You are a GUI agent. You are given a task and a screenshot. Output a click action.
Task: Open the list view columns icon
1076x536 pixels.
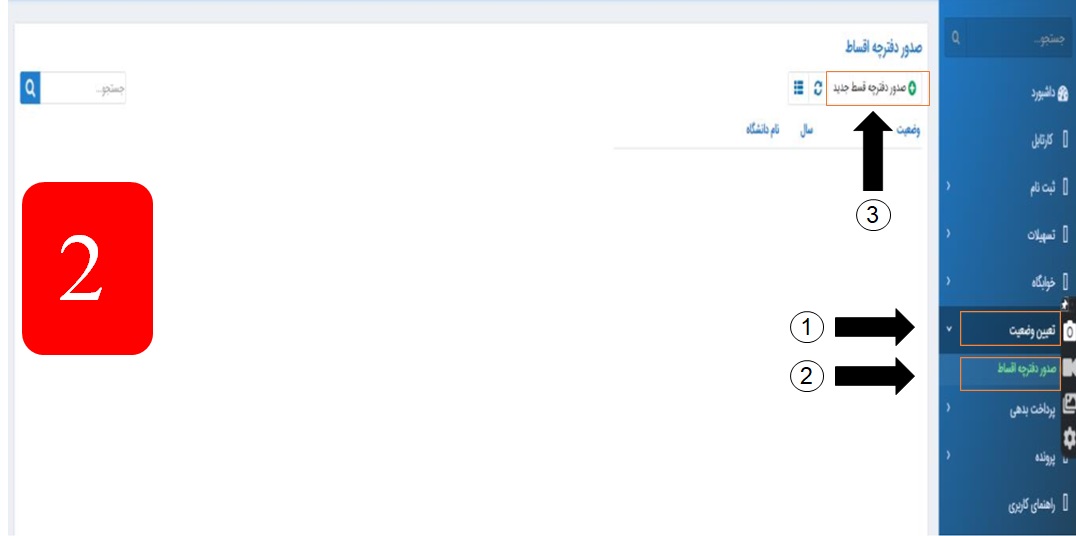799,89
